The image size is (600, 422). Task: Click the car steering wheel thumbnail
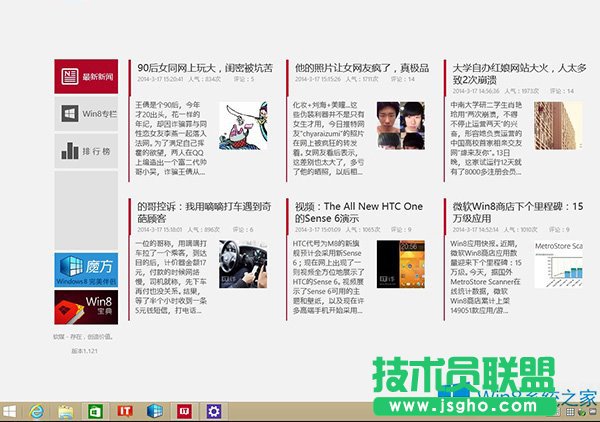[x=243, y=264]
